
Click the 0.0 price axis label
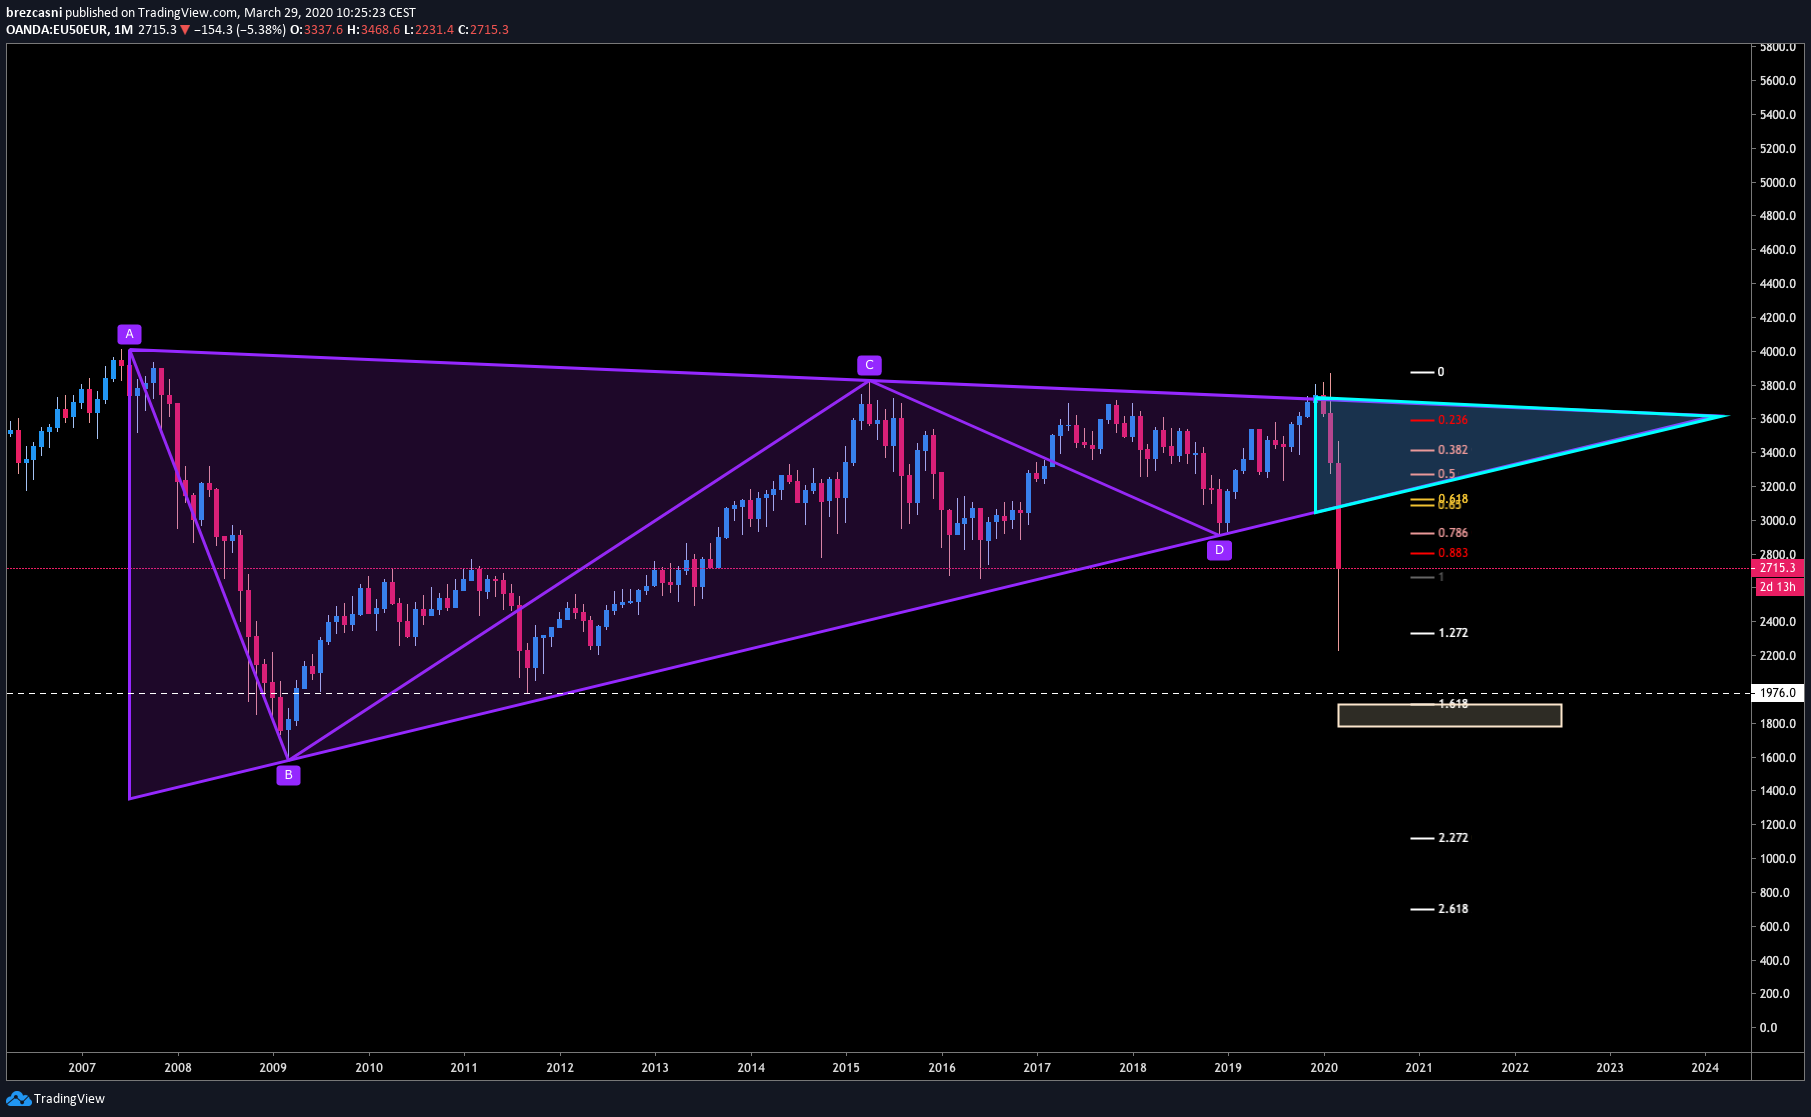pos(1768,1028)
